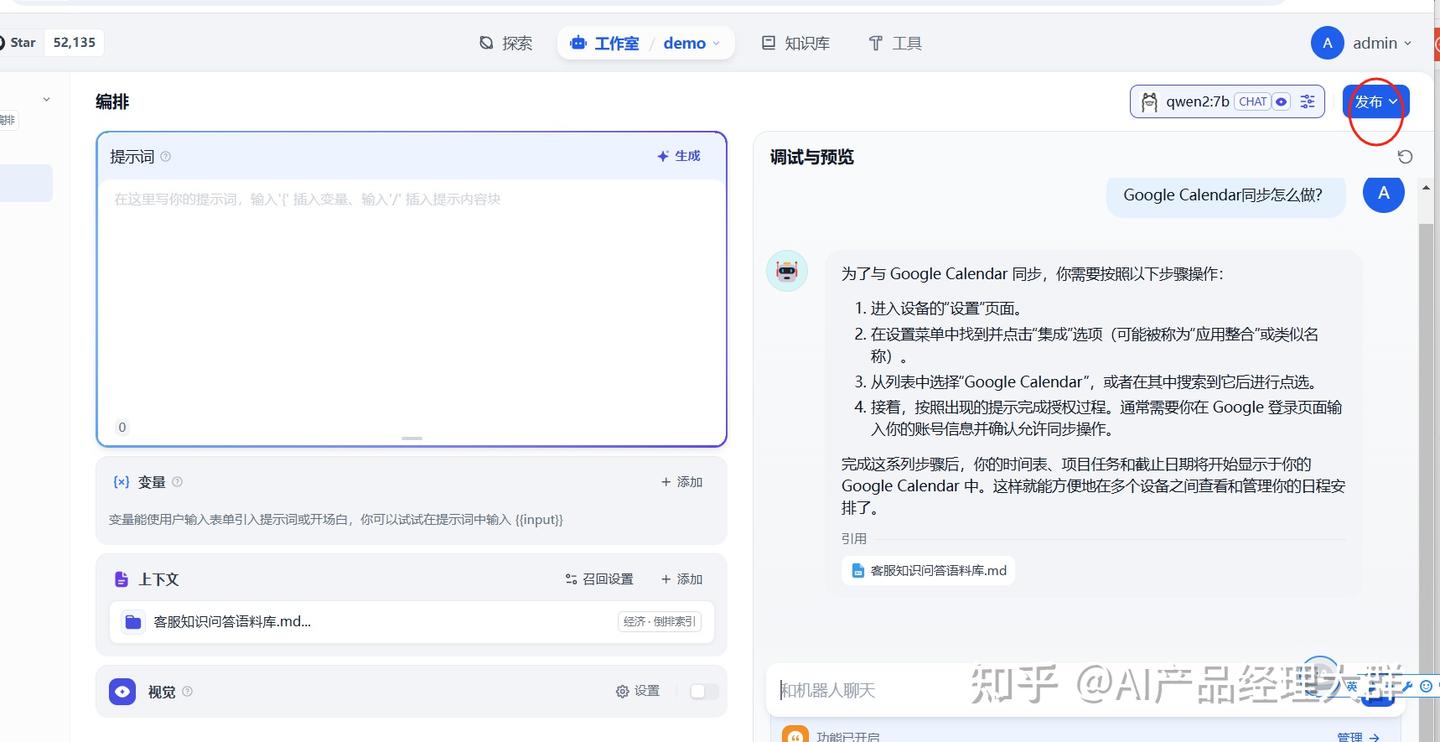
Task: Open model parameter settings sliders icon
Action: pos(1307,101)
